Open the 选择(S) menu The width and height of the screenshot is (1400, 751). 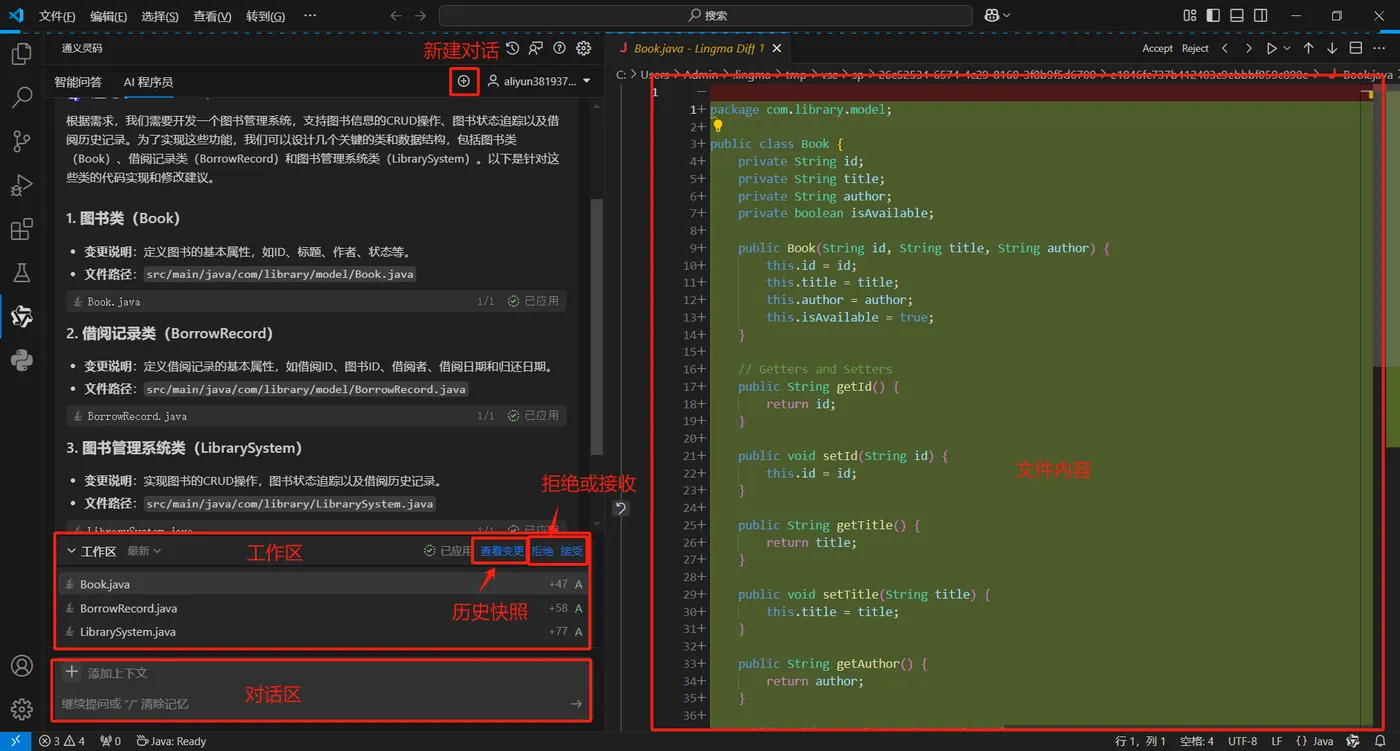[x=160, y=16]
